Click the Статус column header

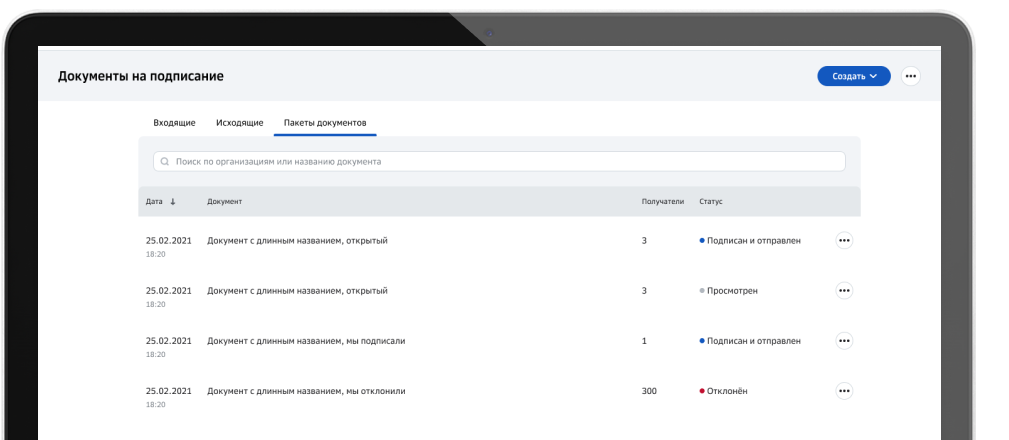[x=711, y=202]
